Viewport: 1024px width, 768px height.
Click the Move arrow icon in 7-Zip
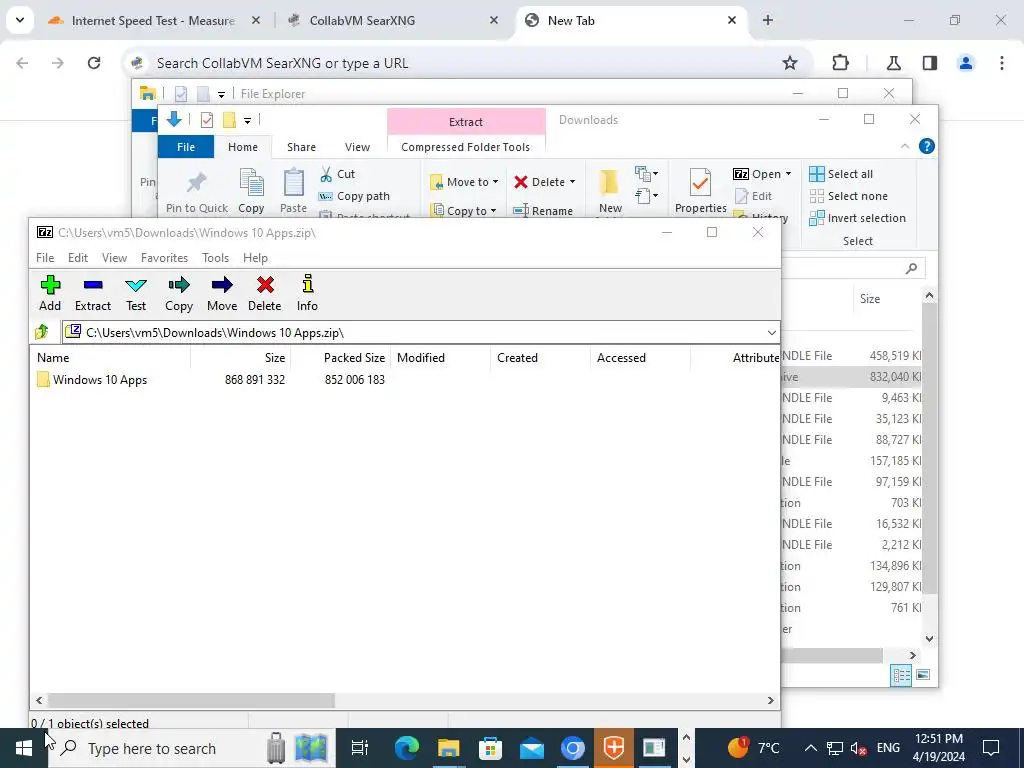click(x=222, y=285)
